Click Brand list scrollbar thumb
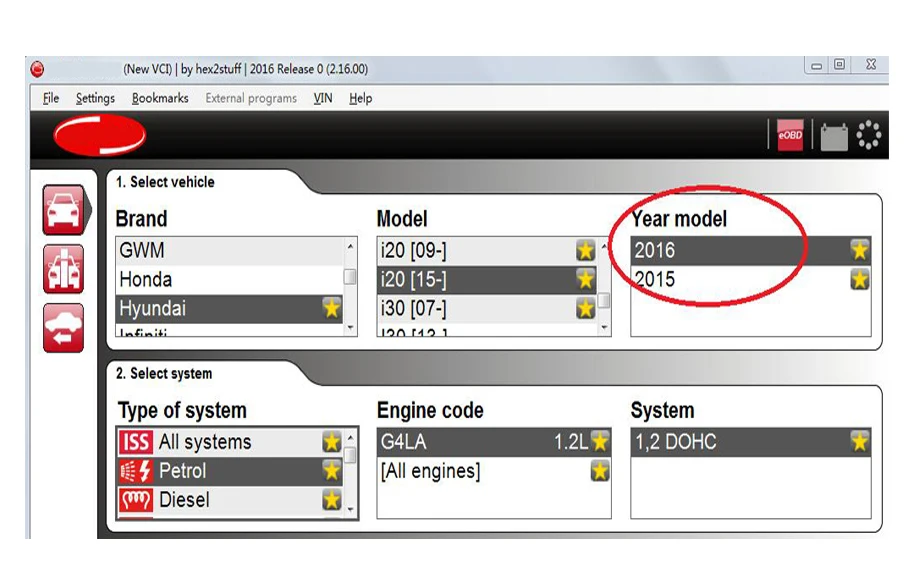This screenshot has width=917, height=581. (350, 277)
